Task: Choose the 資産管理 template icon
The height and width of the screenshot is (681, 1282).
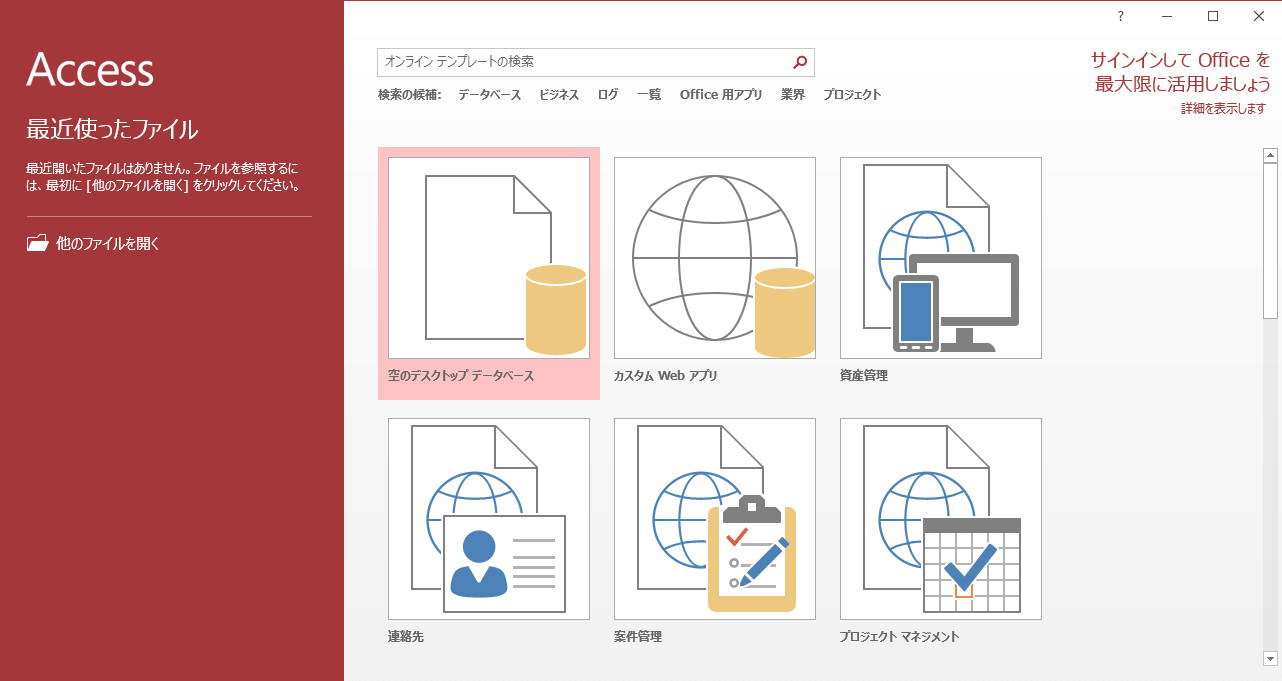Action: 941,258
